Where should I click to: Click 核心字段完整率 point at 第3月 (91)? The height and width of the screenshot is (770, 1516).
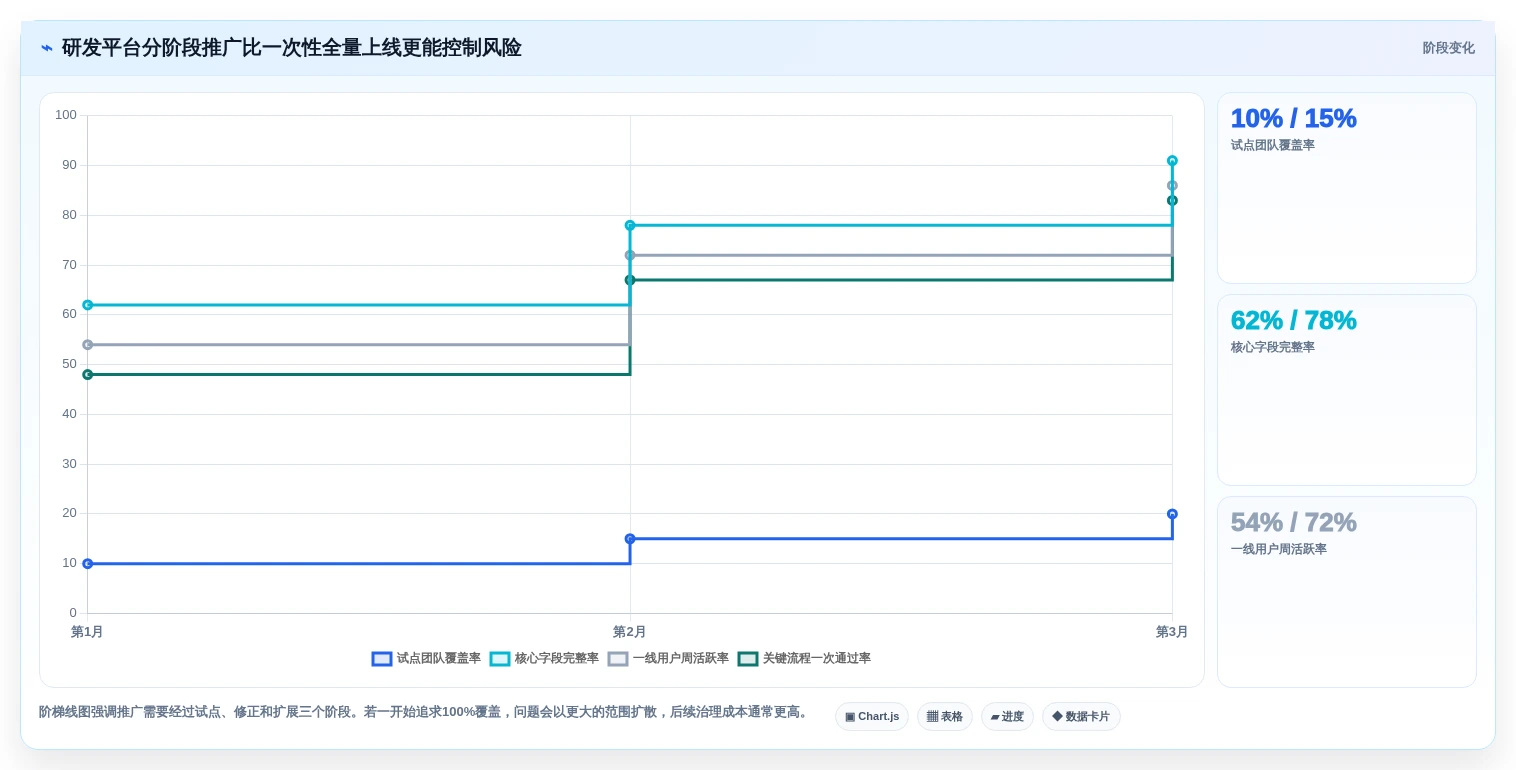coord(1172,161)
